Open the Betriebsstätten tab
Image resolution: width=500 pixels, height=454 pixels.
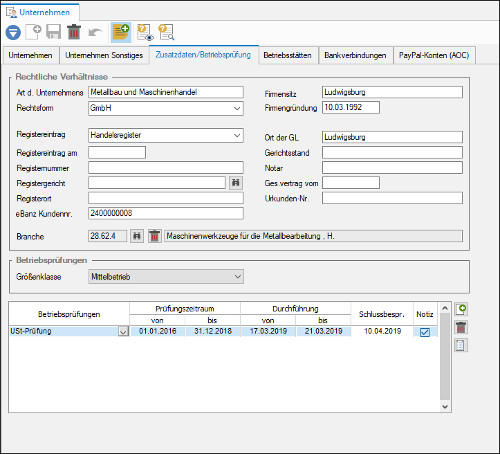[x=287, y=55]
